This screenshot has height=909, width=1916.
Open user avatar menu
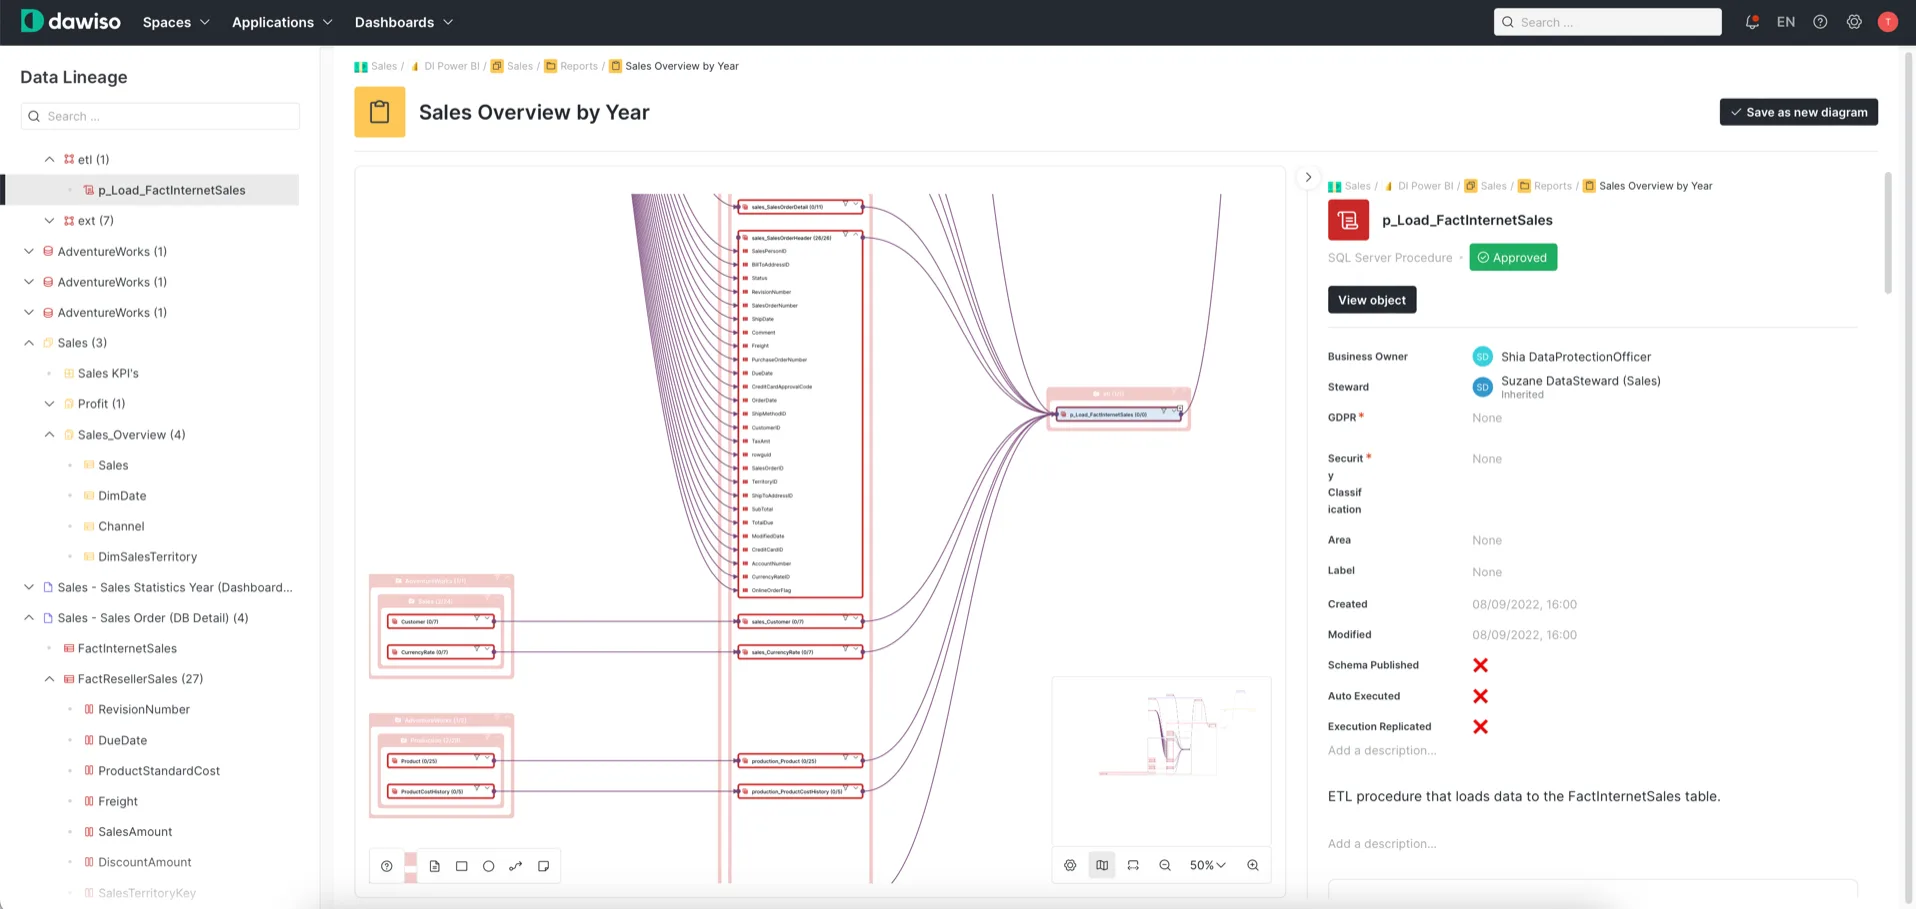(1888, 22)
